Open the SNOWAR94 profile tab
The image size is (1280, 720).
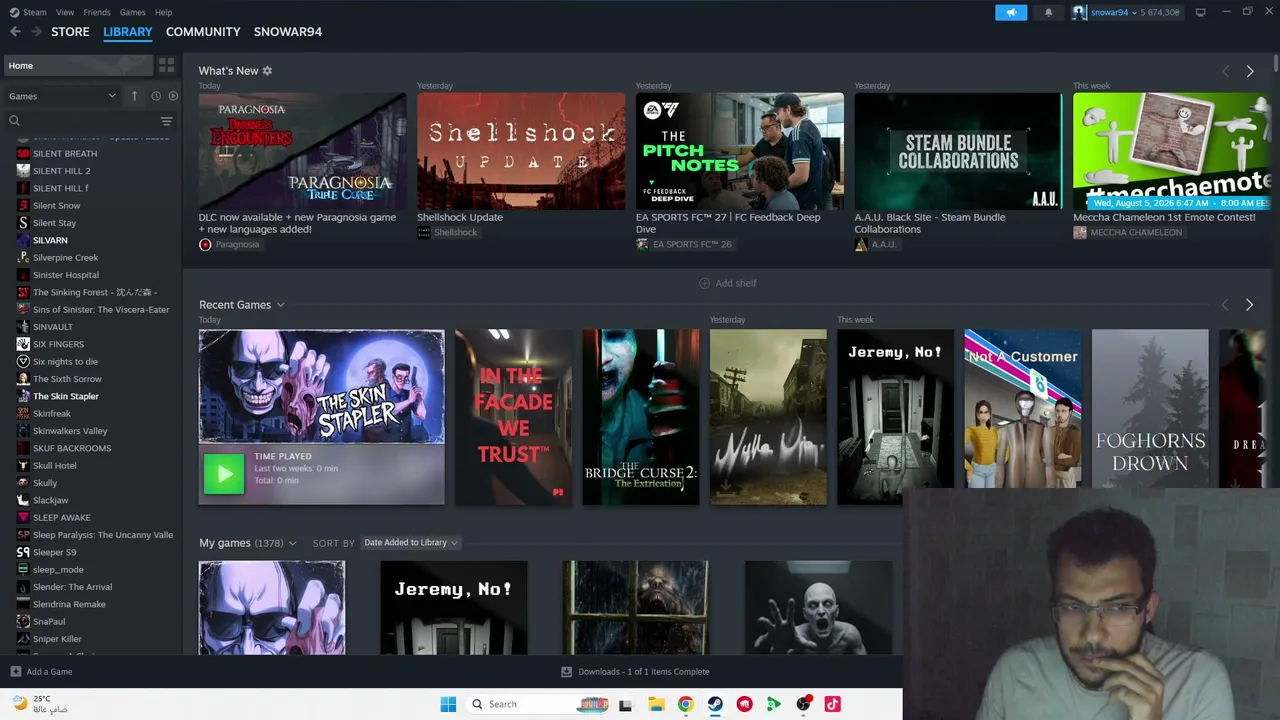pyautogui.click(x=288, y=32)
